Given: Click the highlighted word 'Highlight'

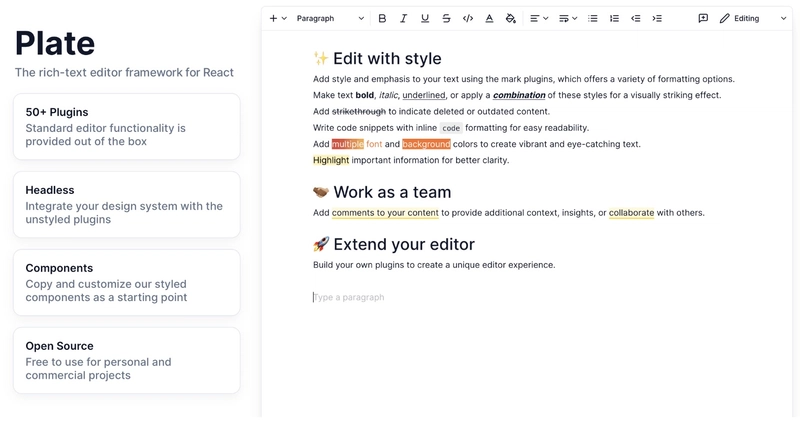Looking at the screenshot, I should point(331,160).
